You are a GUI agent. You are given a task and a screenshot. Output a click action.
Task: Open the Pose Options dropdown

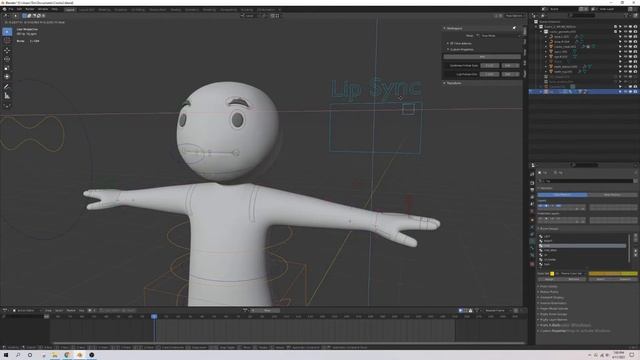click(x=514, y=16)
